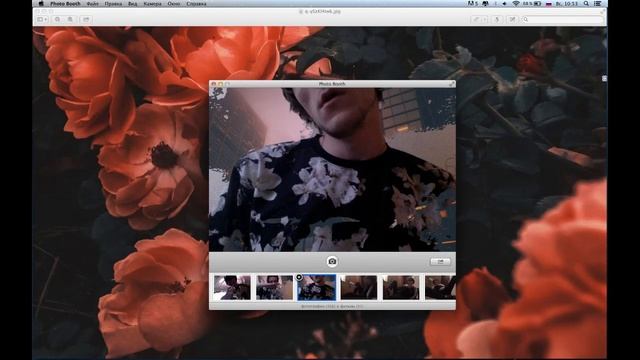Click the volume icon in the menu bar

tap(504, 3)
